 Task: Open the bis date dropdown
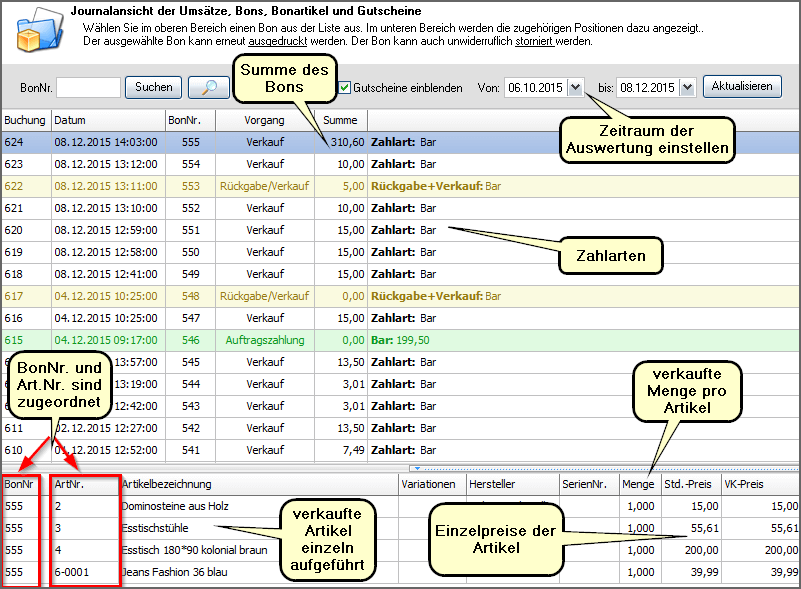pos(687,88)
